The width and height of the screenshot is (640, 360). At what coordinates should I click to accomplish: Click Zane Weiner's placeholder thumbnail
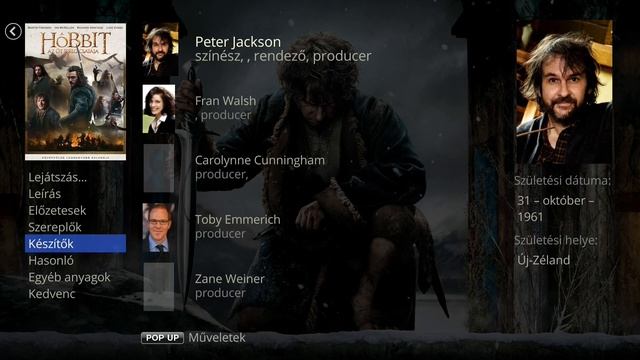pos(159,287)
